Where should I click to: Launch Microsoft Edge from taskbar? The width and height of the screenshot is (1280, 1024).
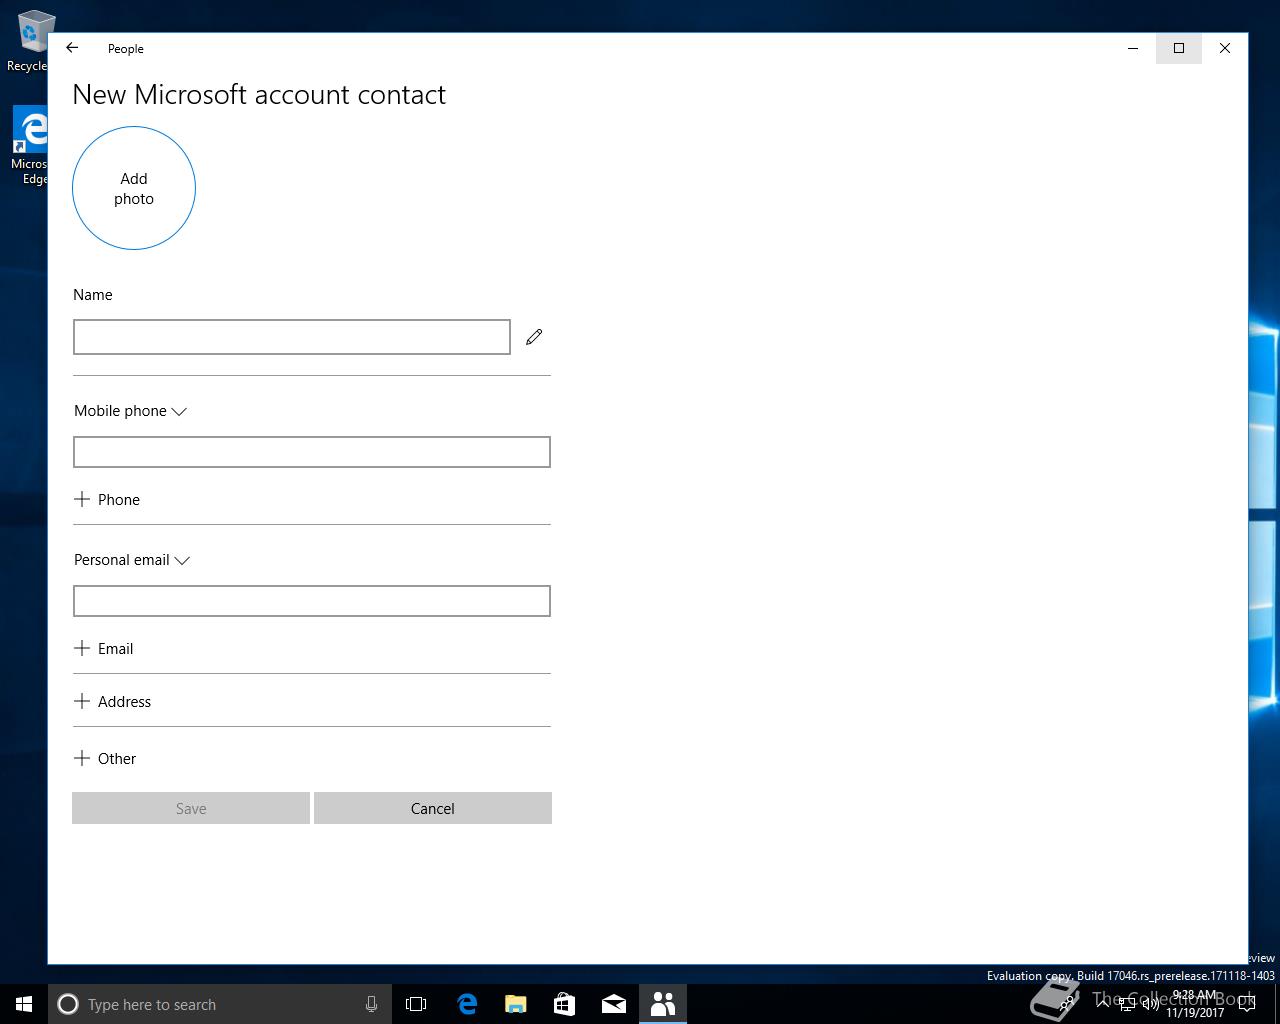[x=467, y=1004]
